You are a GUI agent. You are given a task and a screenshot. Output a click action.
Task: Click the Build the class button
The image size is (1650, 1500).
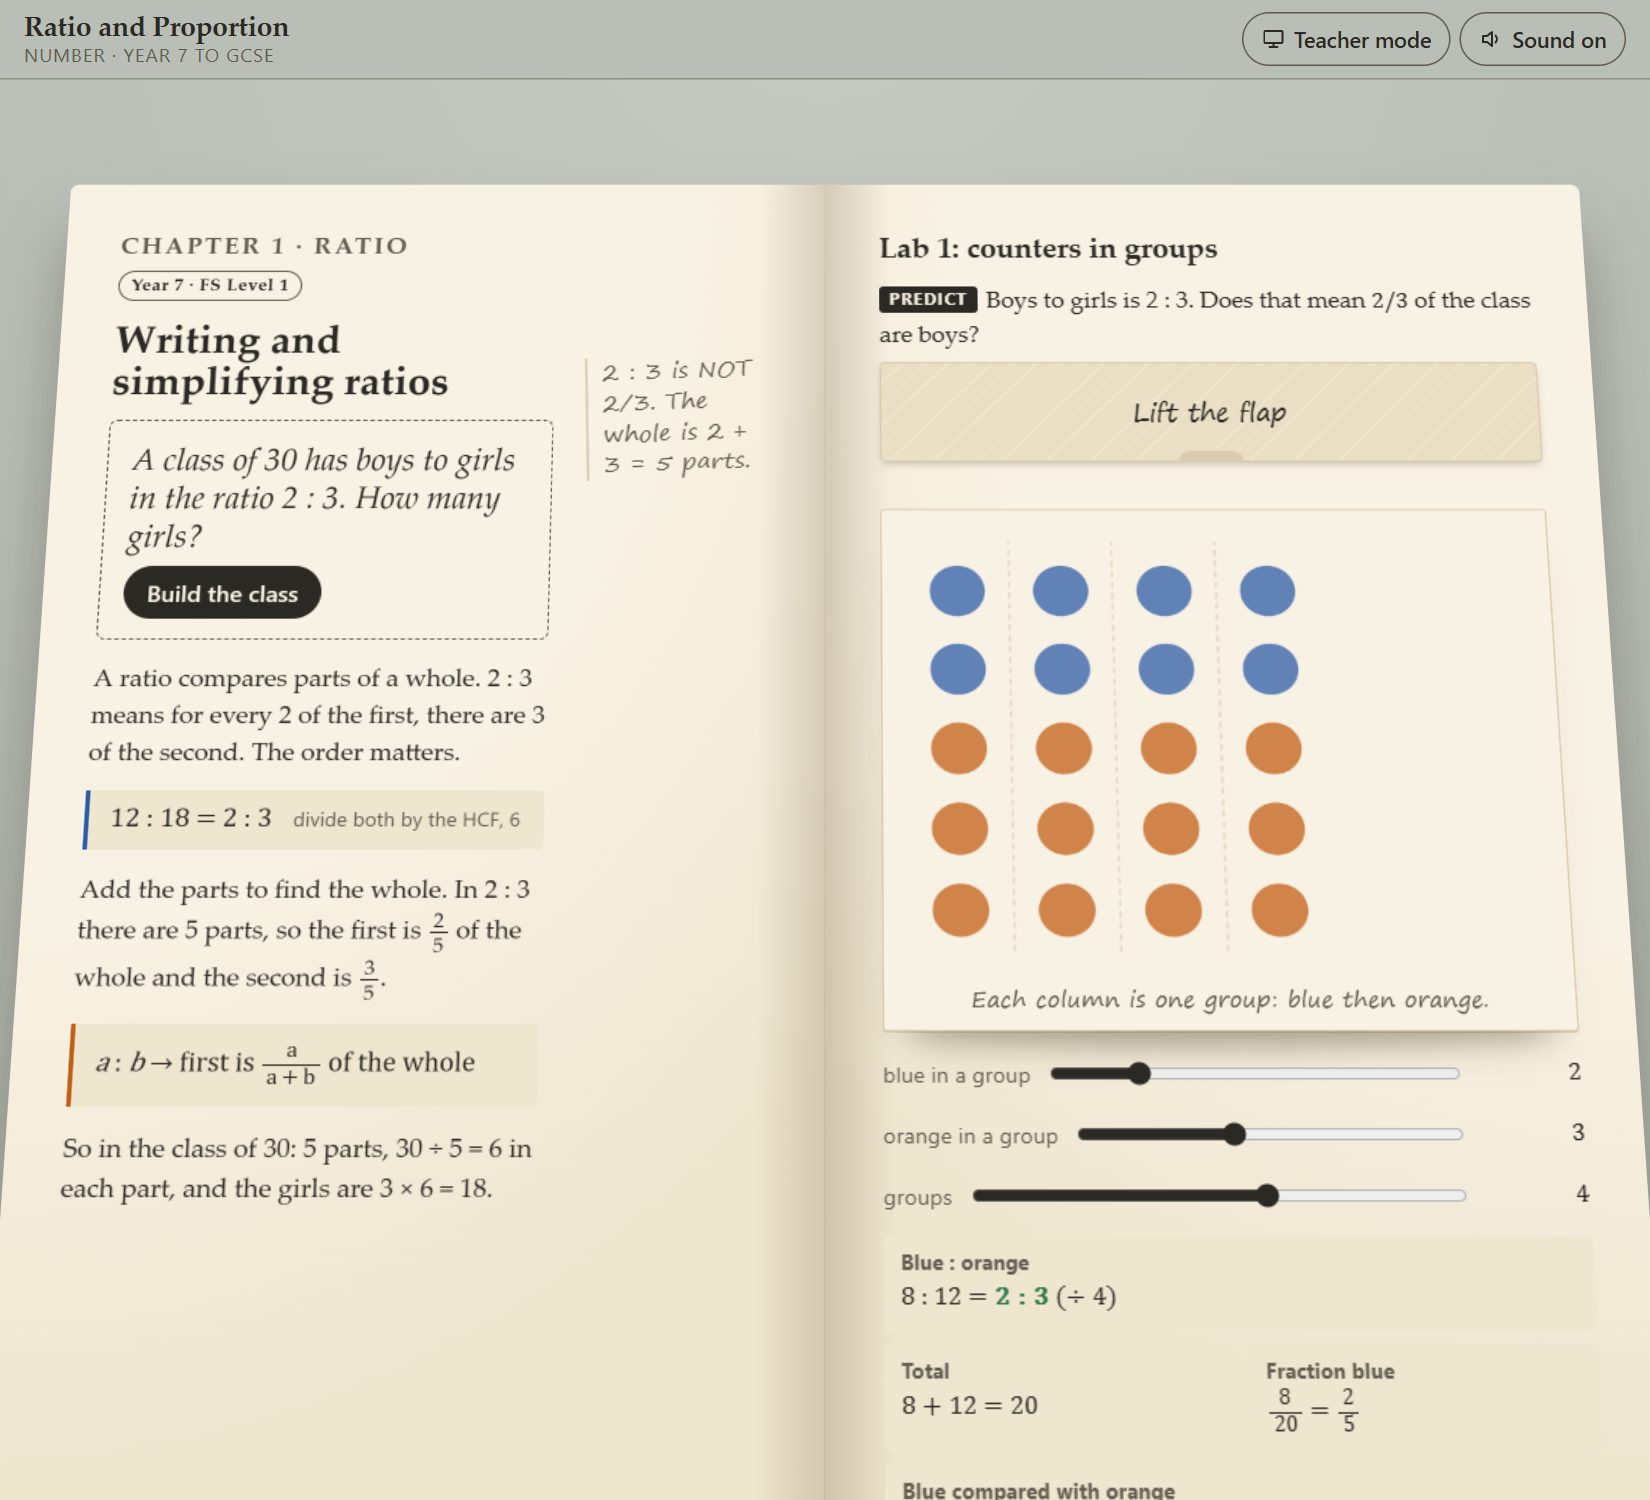222,593
